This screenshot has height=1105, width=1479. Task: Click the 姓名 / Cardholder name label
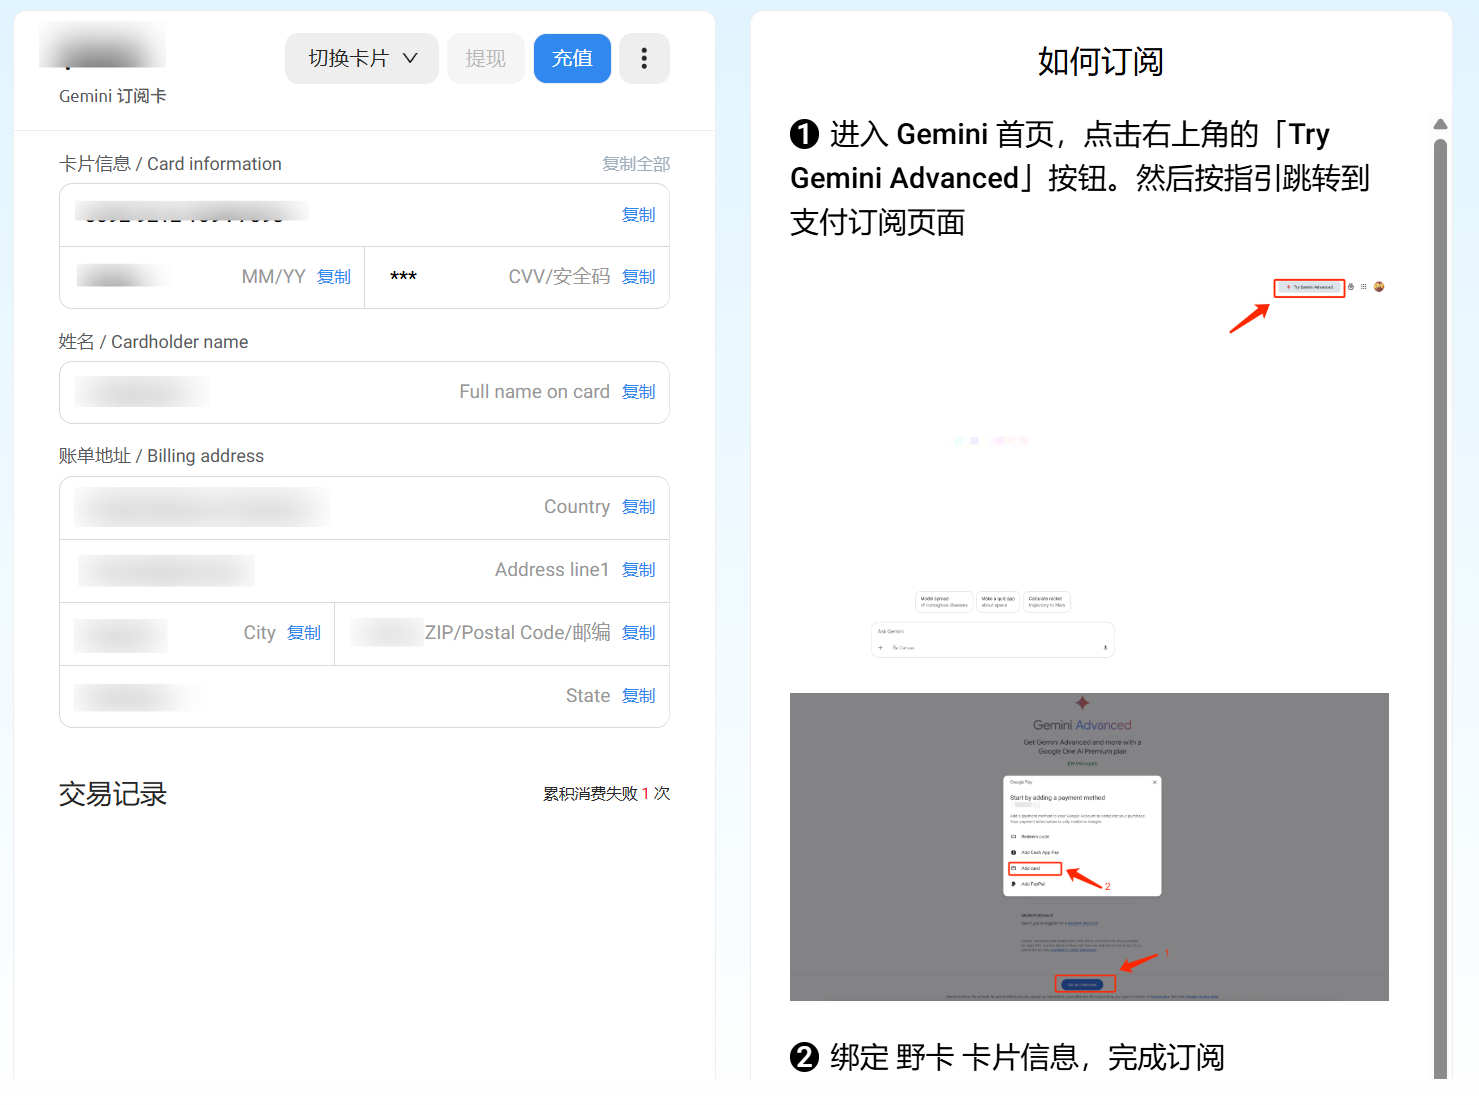(153, 342)
